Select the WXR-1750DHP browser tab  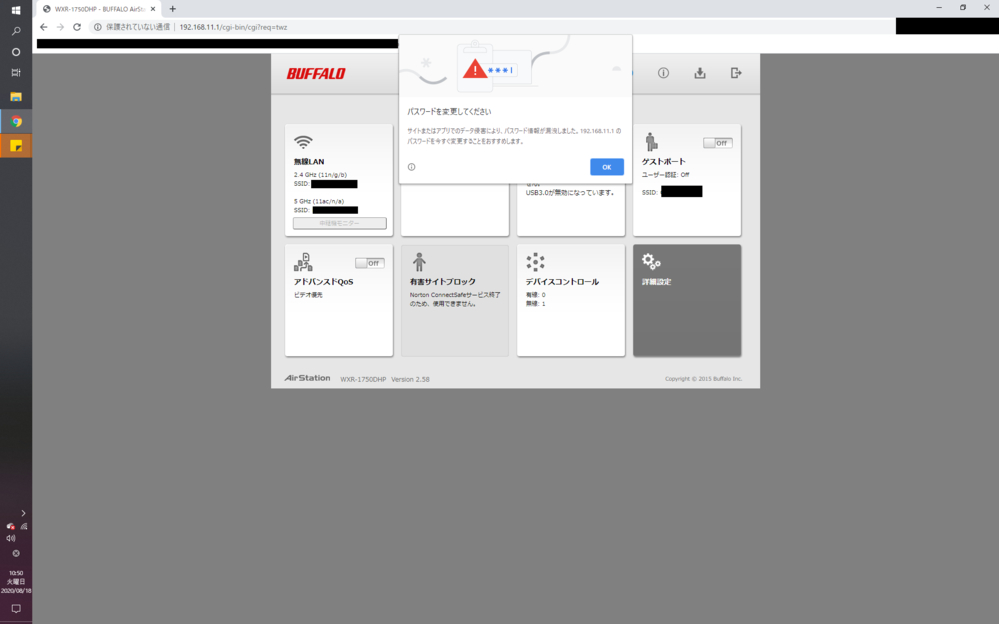click(x=99, y=9)
